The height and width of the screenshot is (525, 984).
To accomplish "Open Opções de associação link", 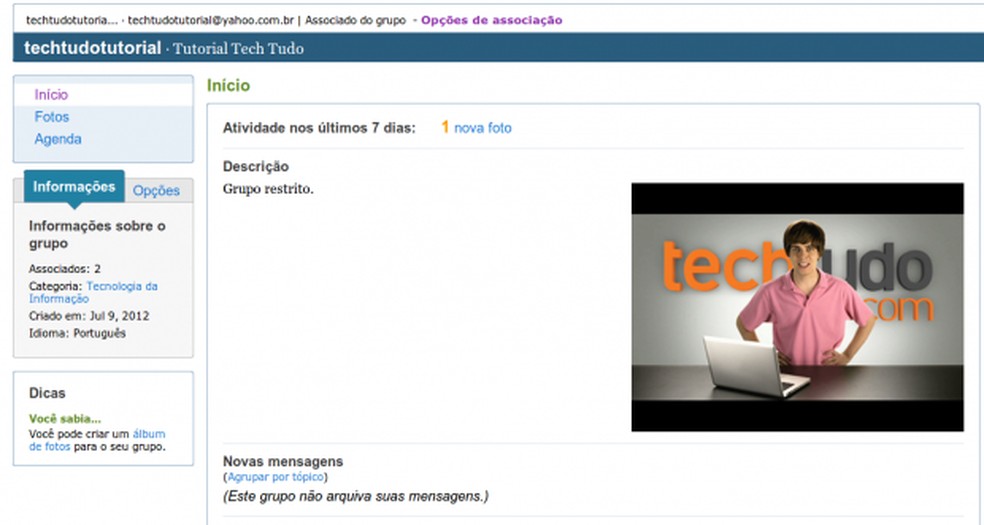I will [491, 20].
